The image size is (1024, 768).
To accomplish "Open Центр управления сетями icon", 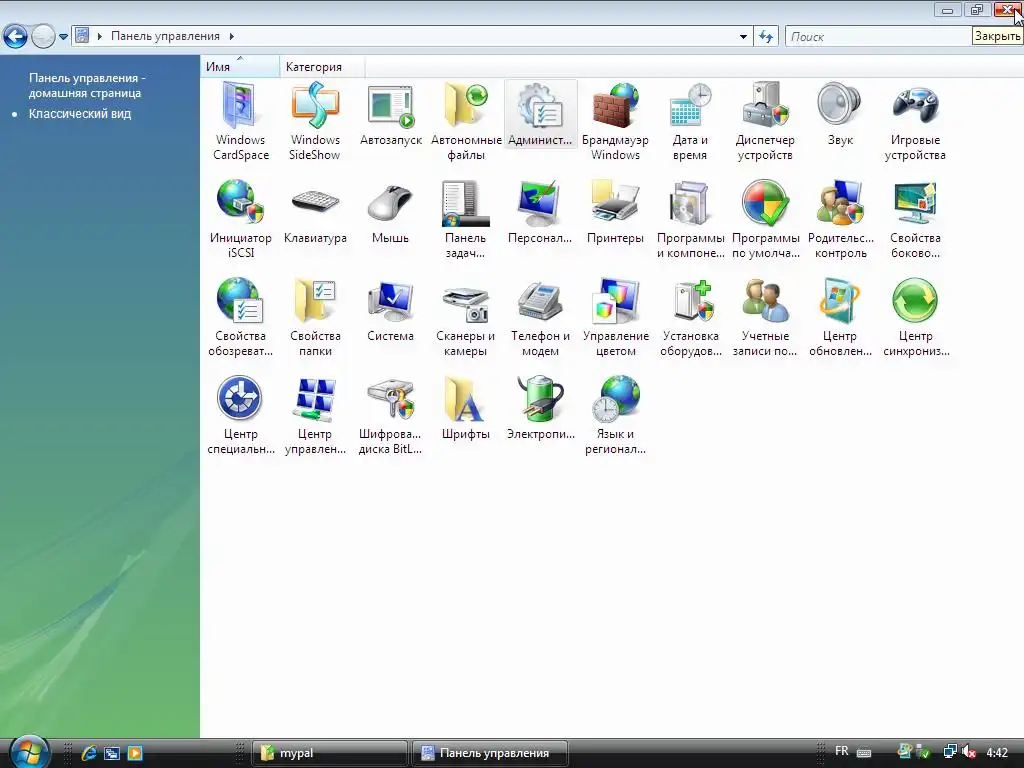I will point(315,415).
